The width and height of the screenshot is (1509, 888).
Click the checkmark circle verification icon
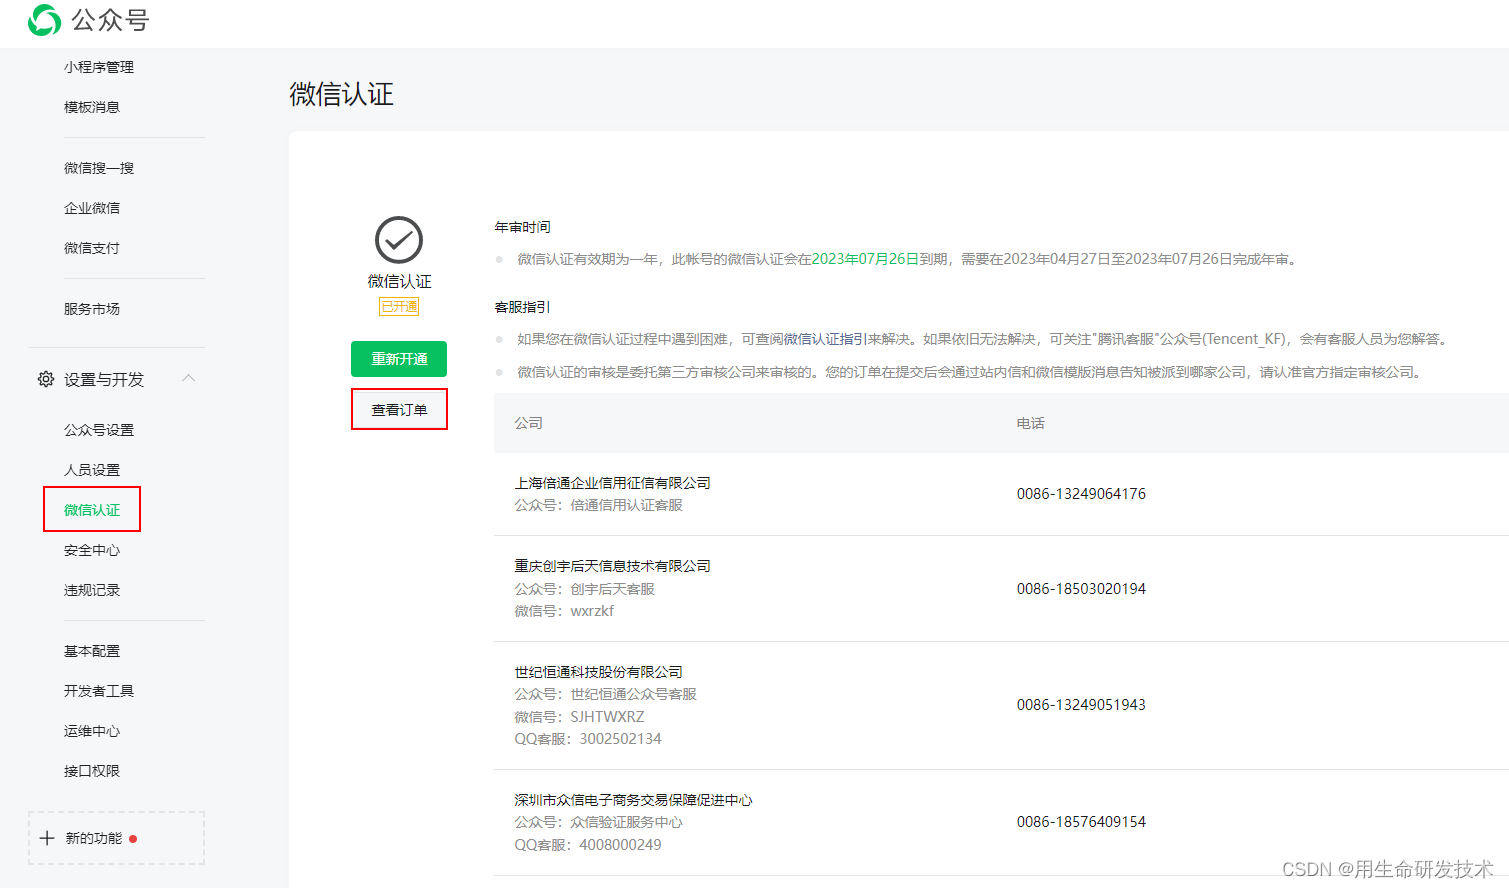(399, 240)
